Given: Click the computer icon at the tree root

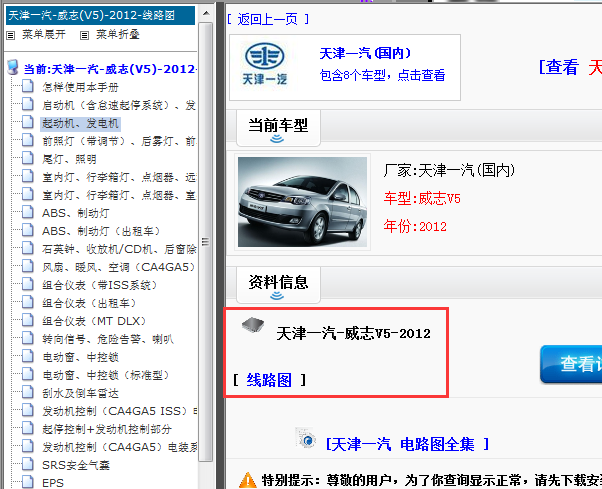Looking at the screenshot, I should point(13,68).
